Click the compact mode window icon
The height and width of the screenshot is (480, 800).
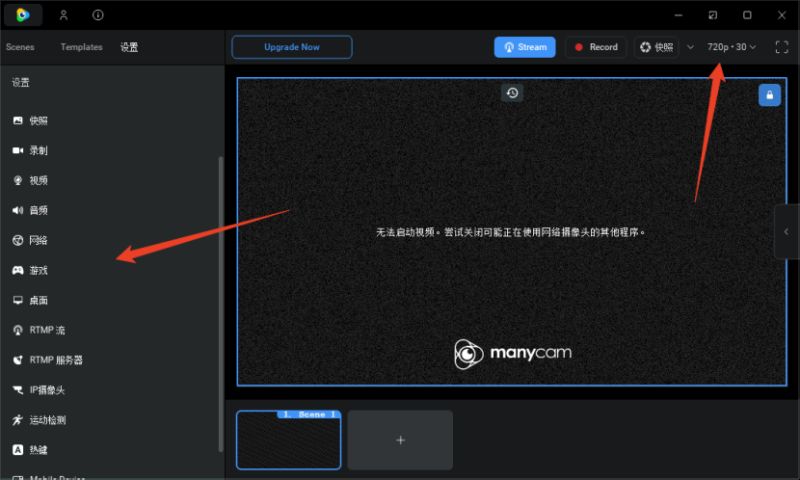[713, 15]
